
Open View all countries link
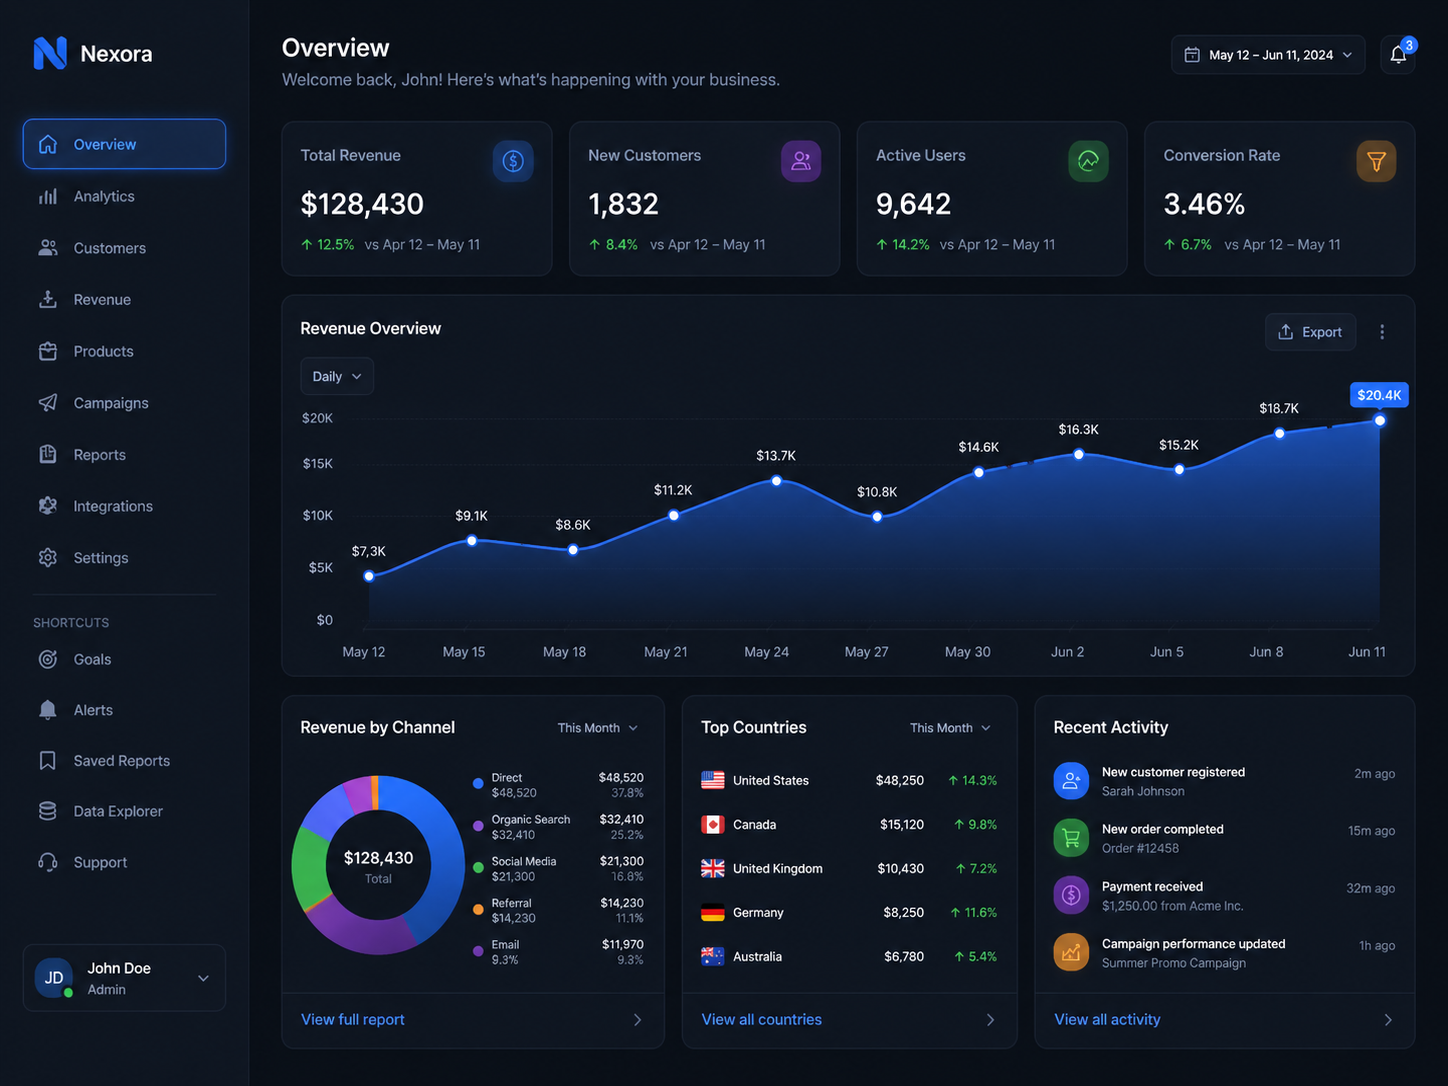762,1020
